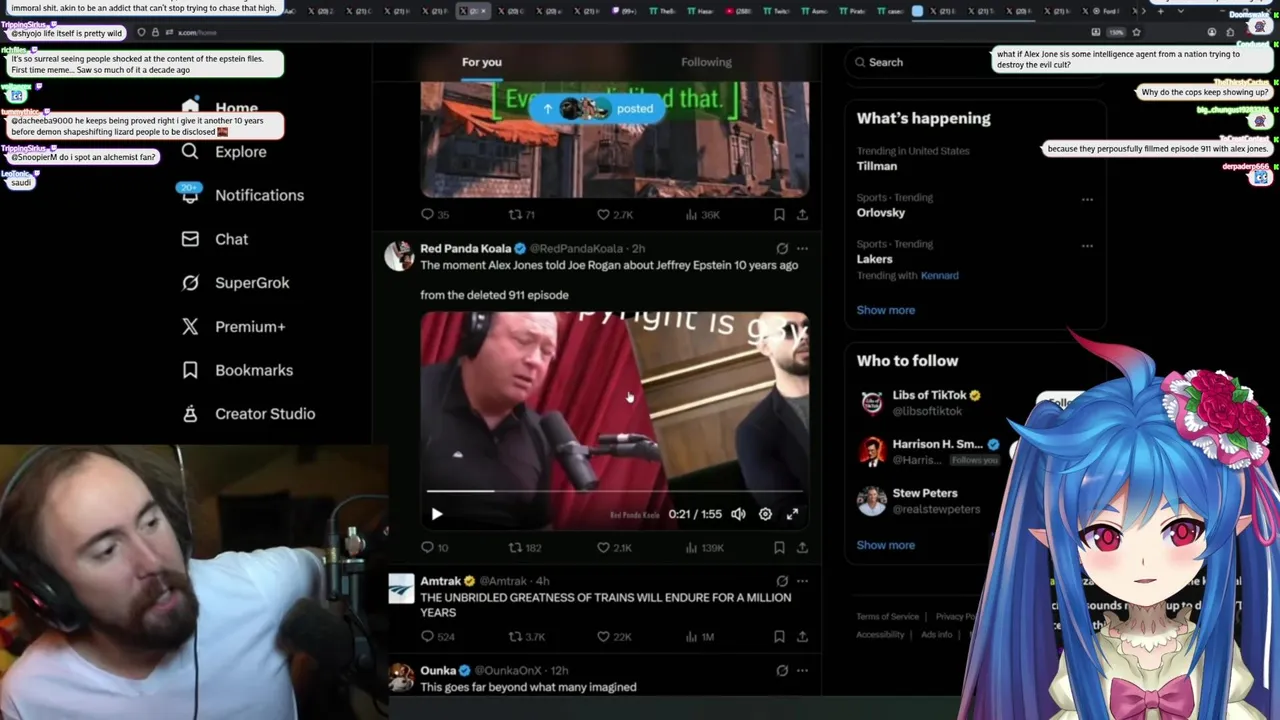1280x720 pixels.
Task: Open the Terms of Service footer link
Action: pos(887,617)
